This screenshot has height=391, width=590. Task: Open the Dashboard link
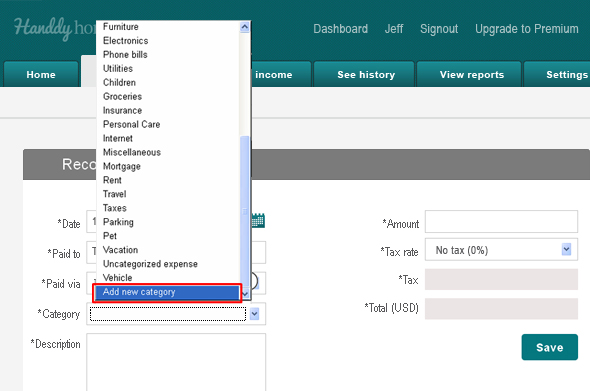pyautogui.click(x=341, y=29)
